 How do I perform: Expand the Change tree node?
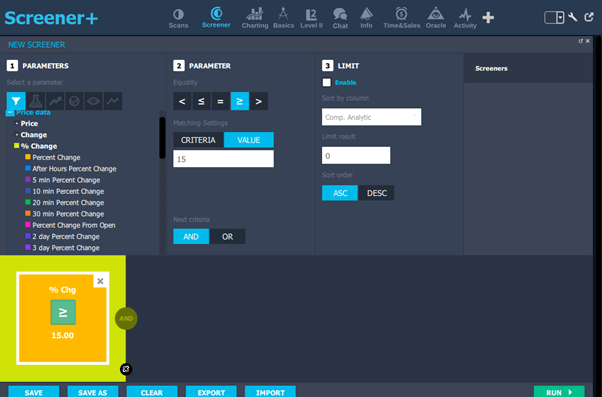17,135
